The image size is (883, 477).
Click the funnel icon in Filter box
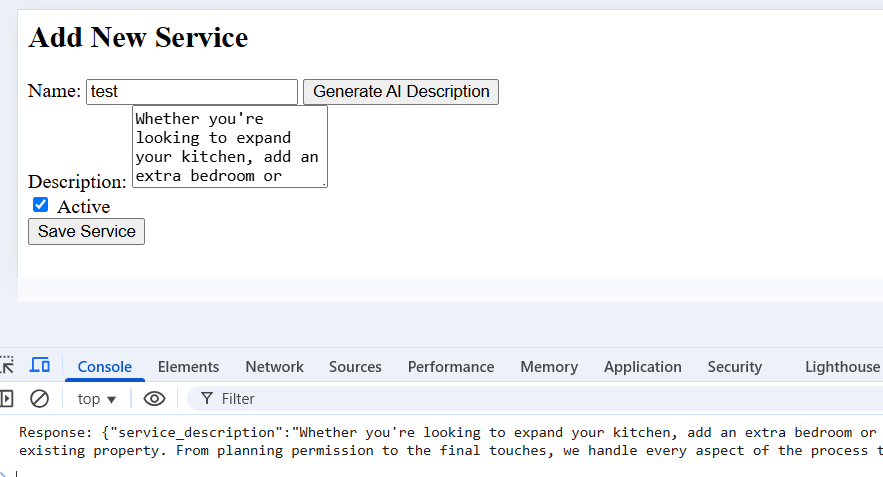click(x=207, y=399)
